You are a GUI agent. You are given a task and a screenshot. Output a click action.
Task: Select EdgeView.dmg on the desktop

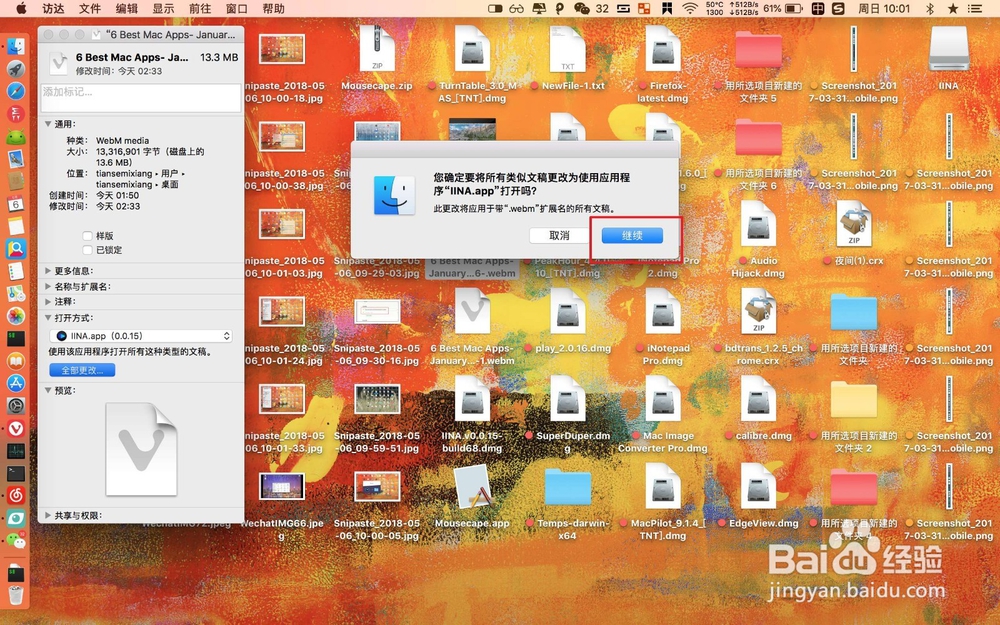click(x=758, y=487)
